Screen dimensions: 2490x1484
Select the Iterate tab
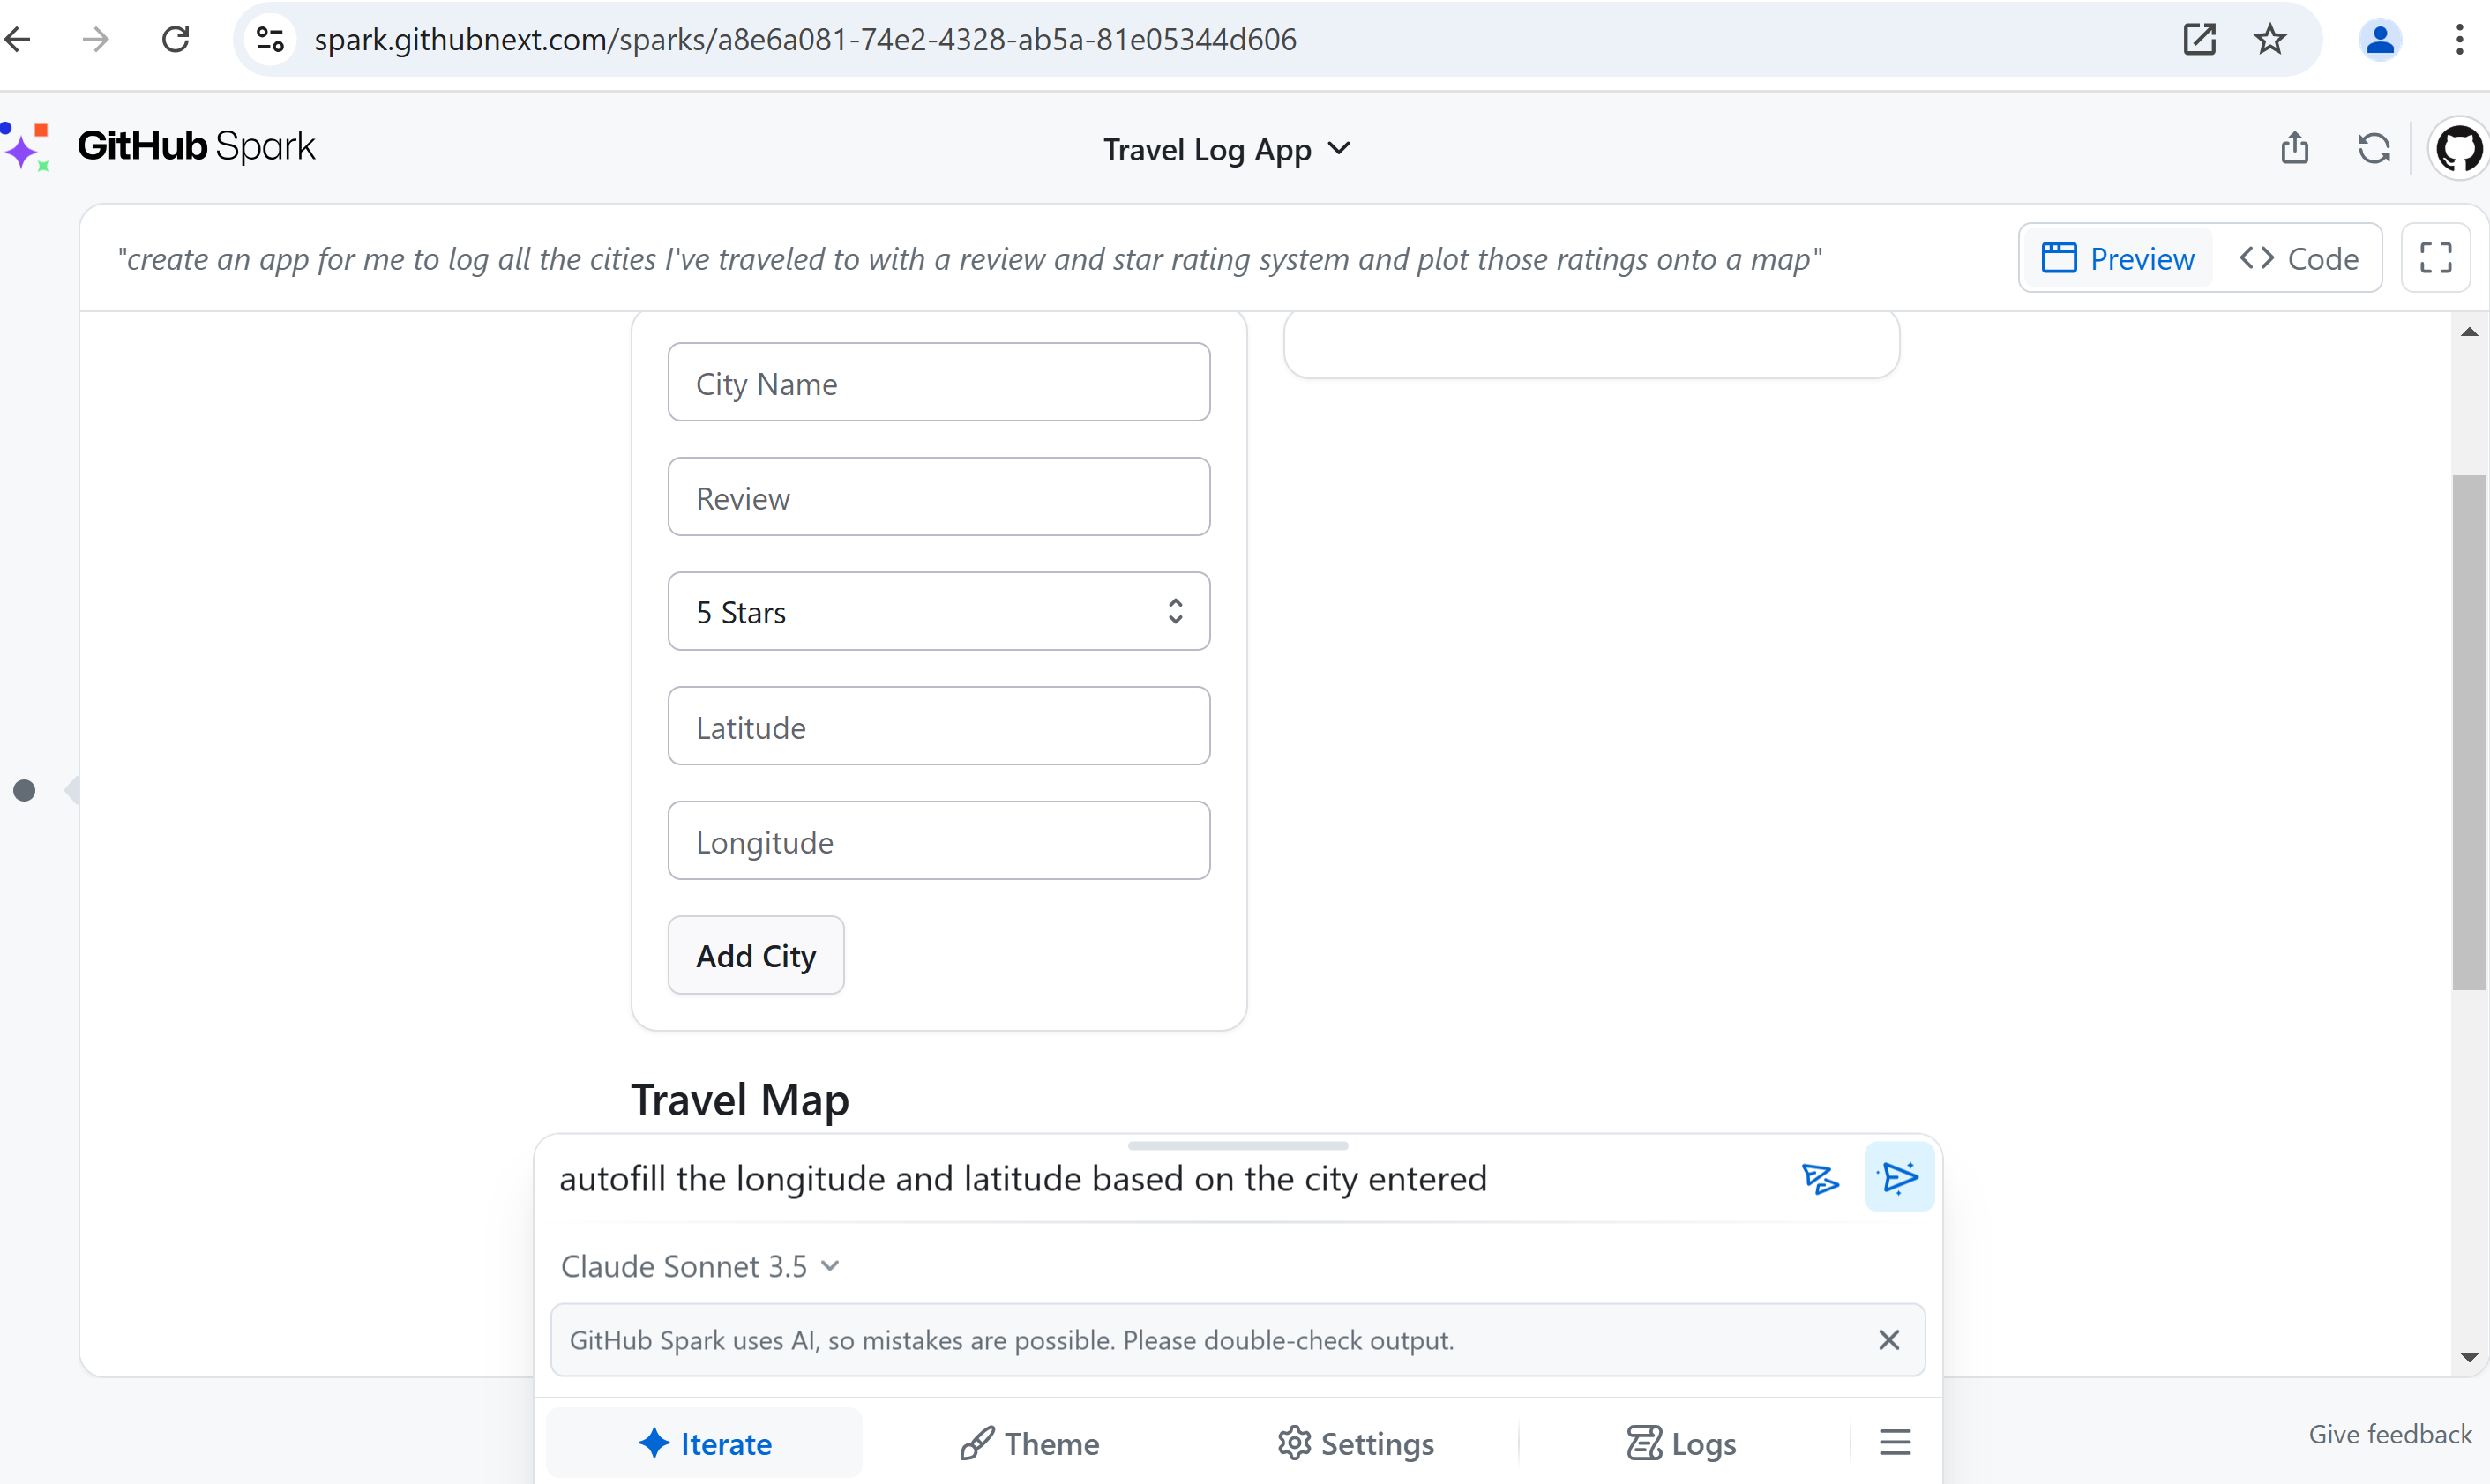(704, 1443)
